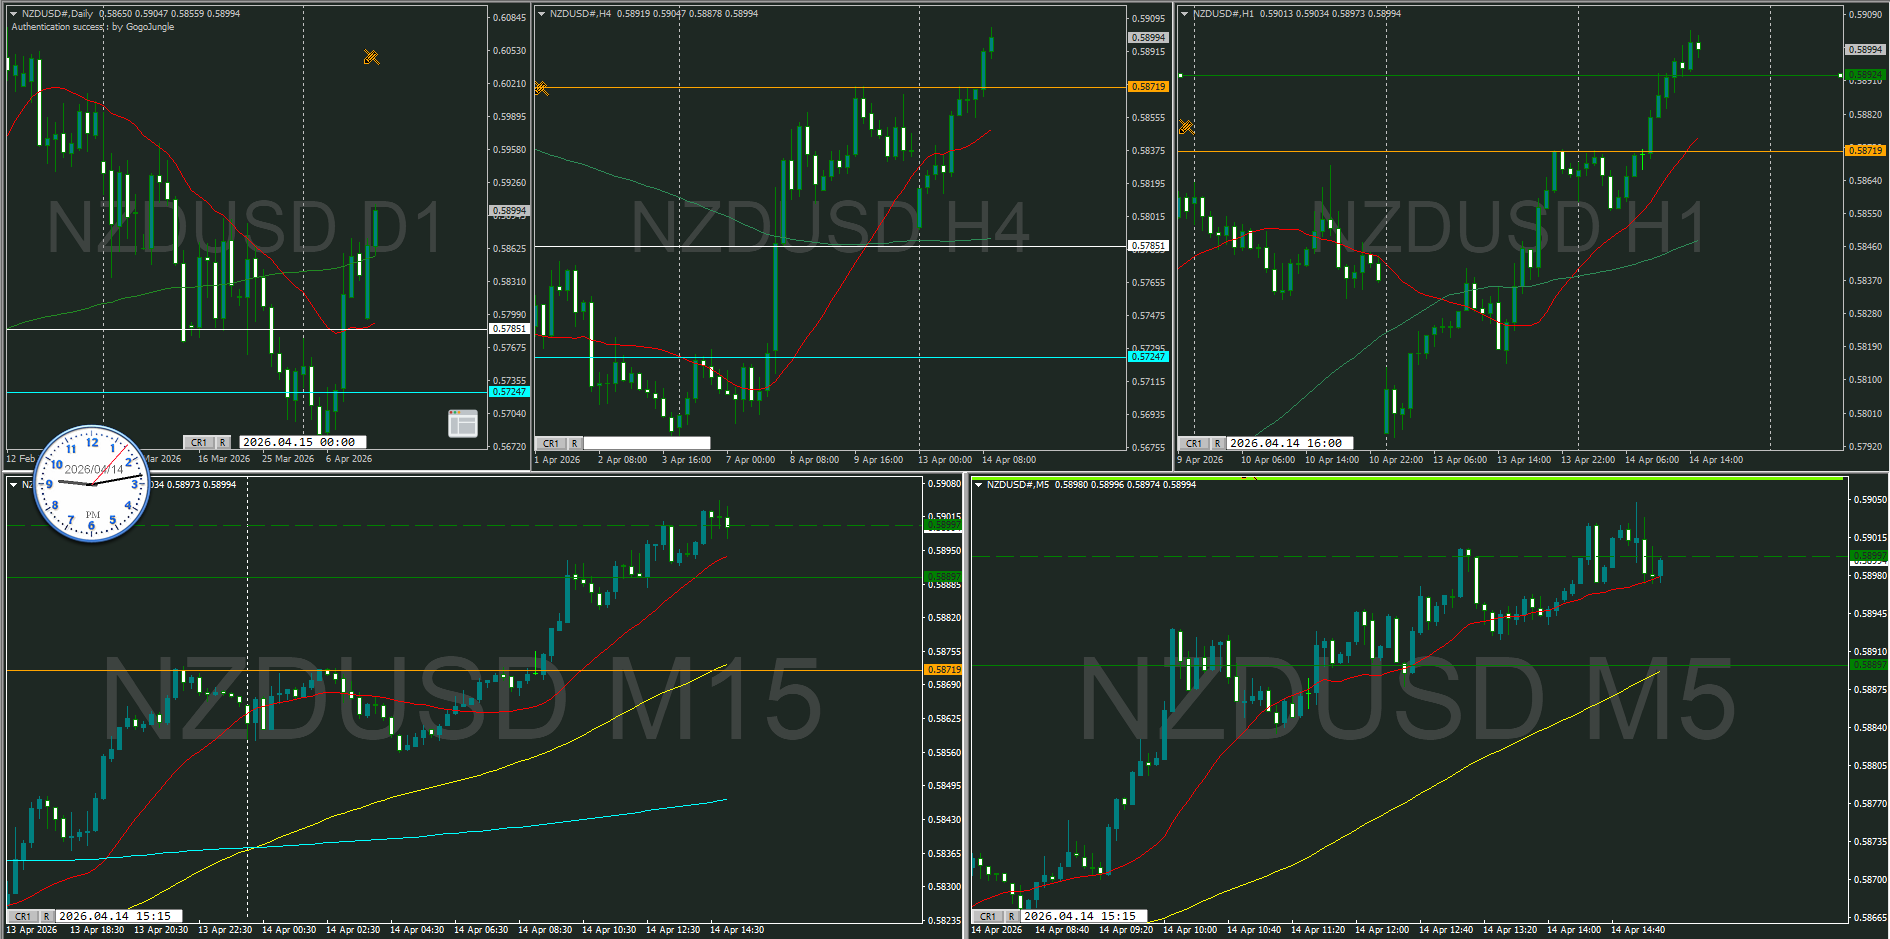
Task: Open the NZDUSD#,Daily chart dropdown arrow
Action: tap(14, 14)
